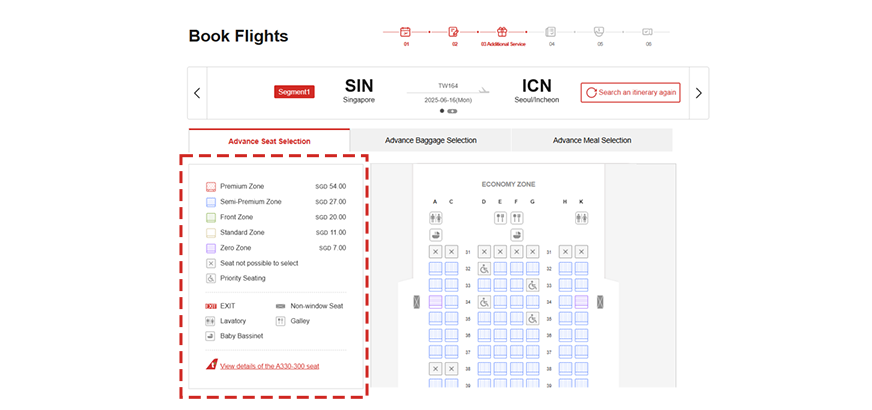Click the Segment1 red label
Image resolution: width=872 pixels, height=410 pixels.
294,92
